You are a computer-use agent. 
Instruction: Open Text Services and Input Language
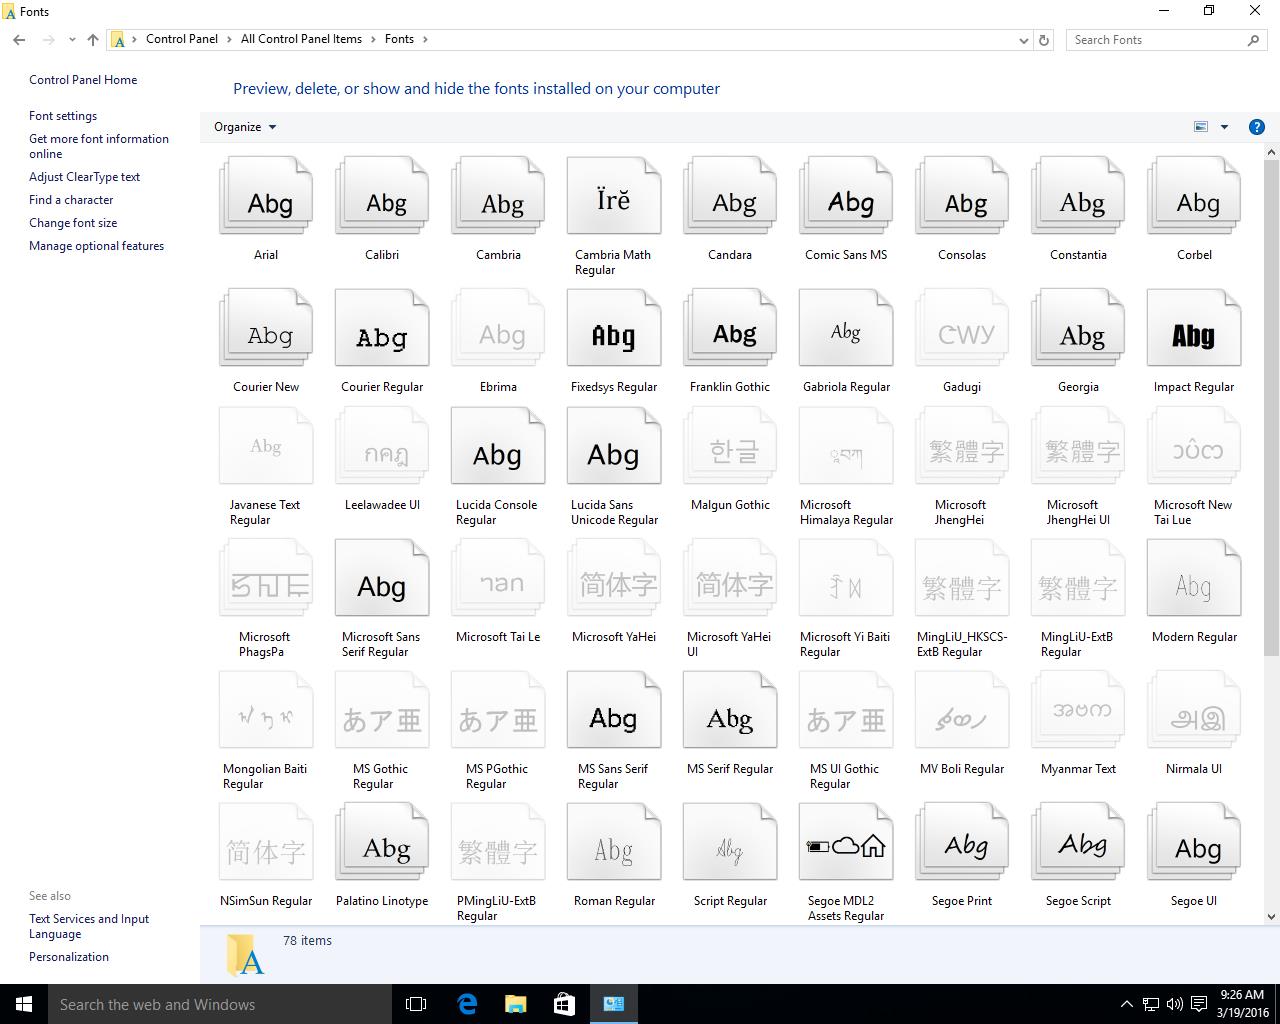pyautogui.click(x=89, y=926)
